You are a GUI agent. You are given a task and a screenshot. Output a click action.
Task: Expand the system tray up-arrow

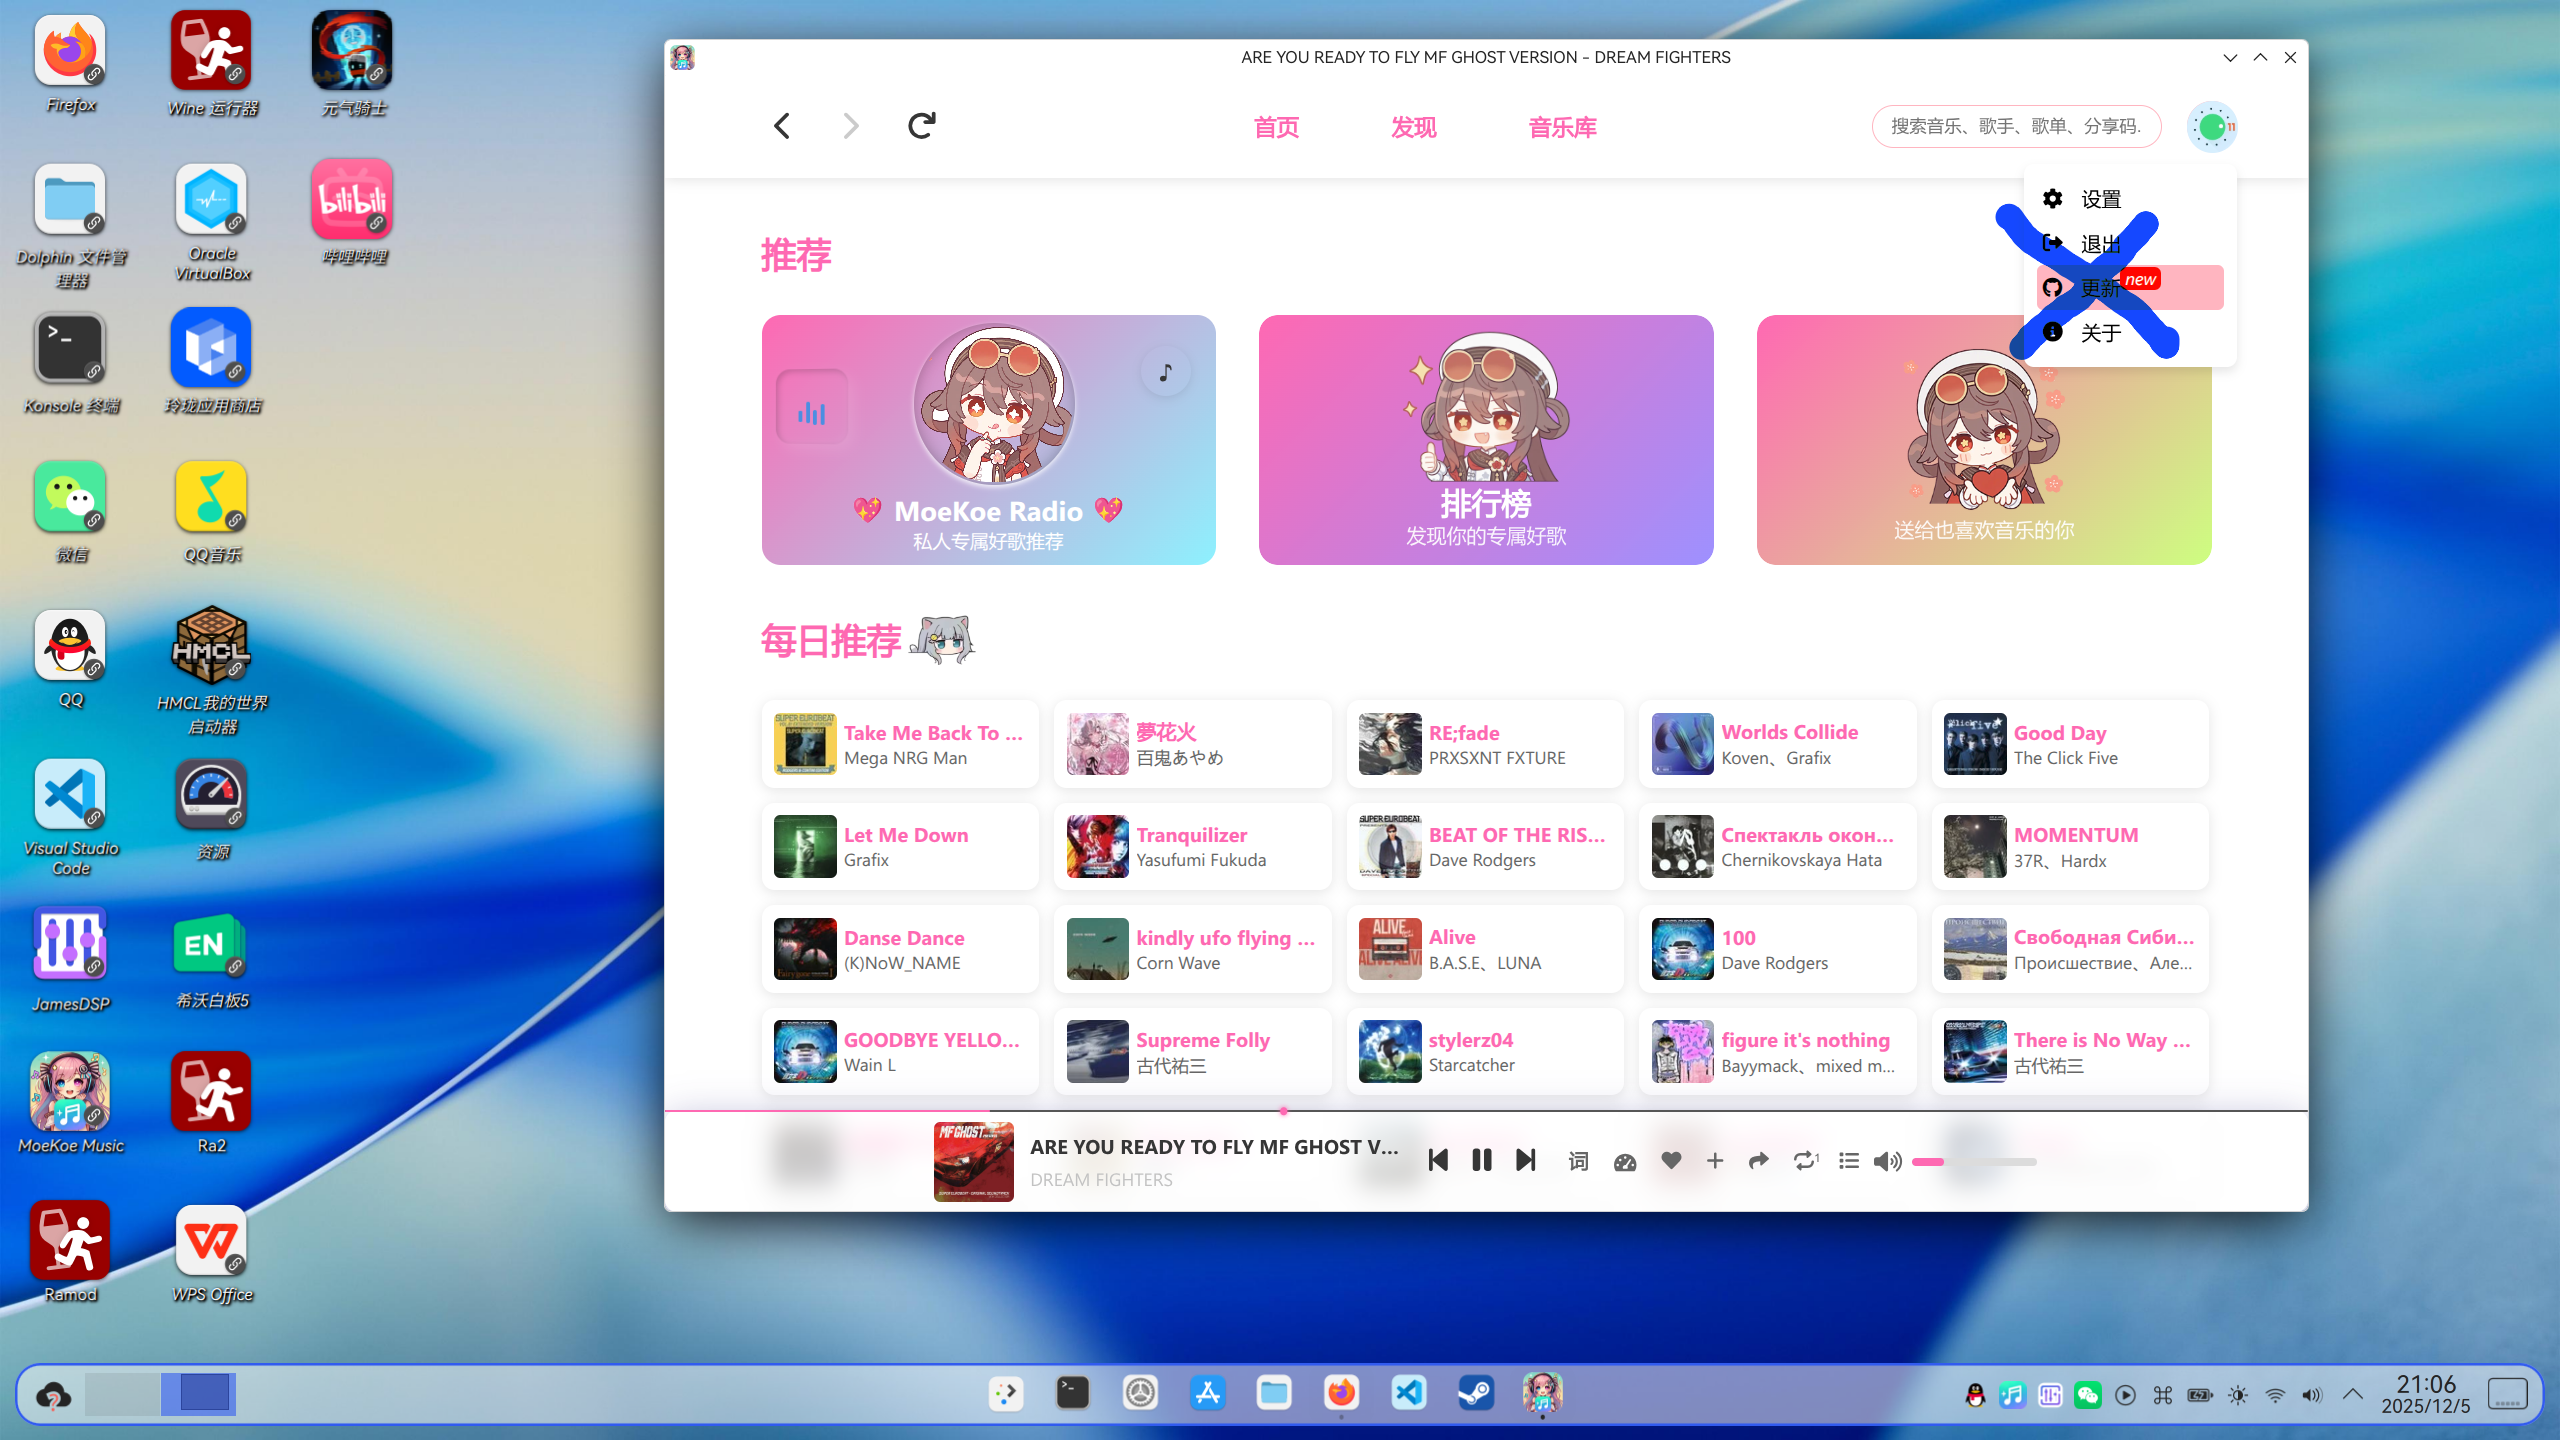point(2352,1394)
